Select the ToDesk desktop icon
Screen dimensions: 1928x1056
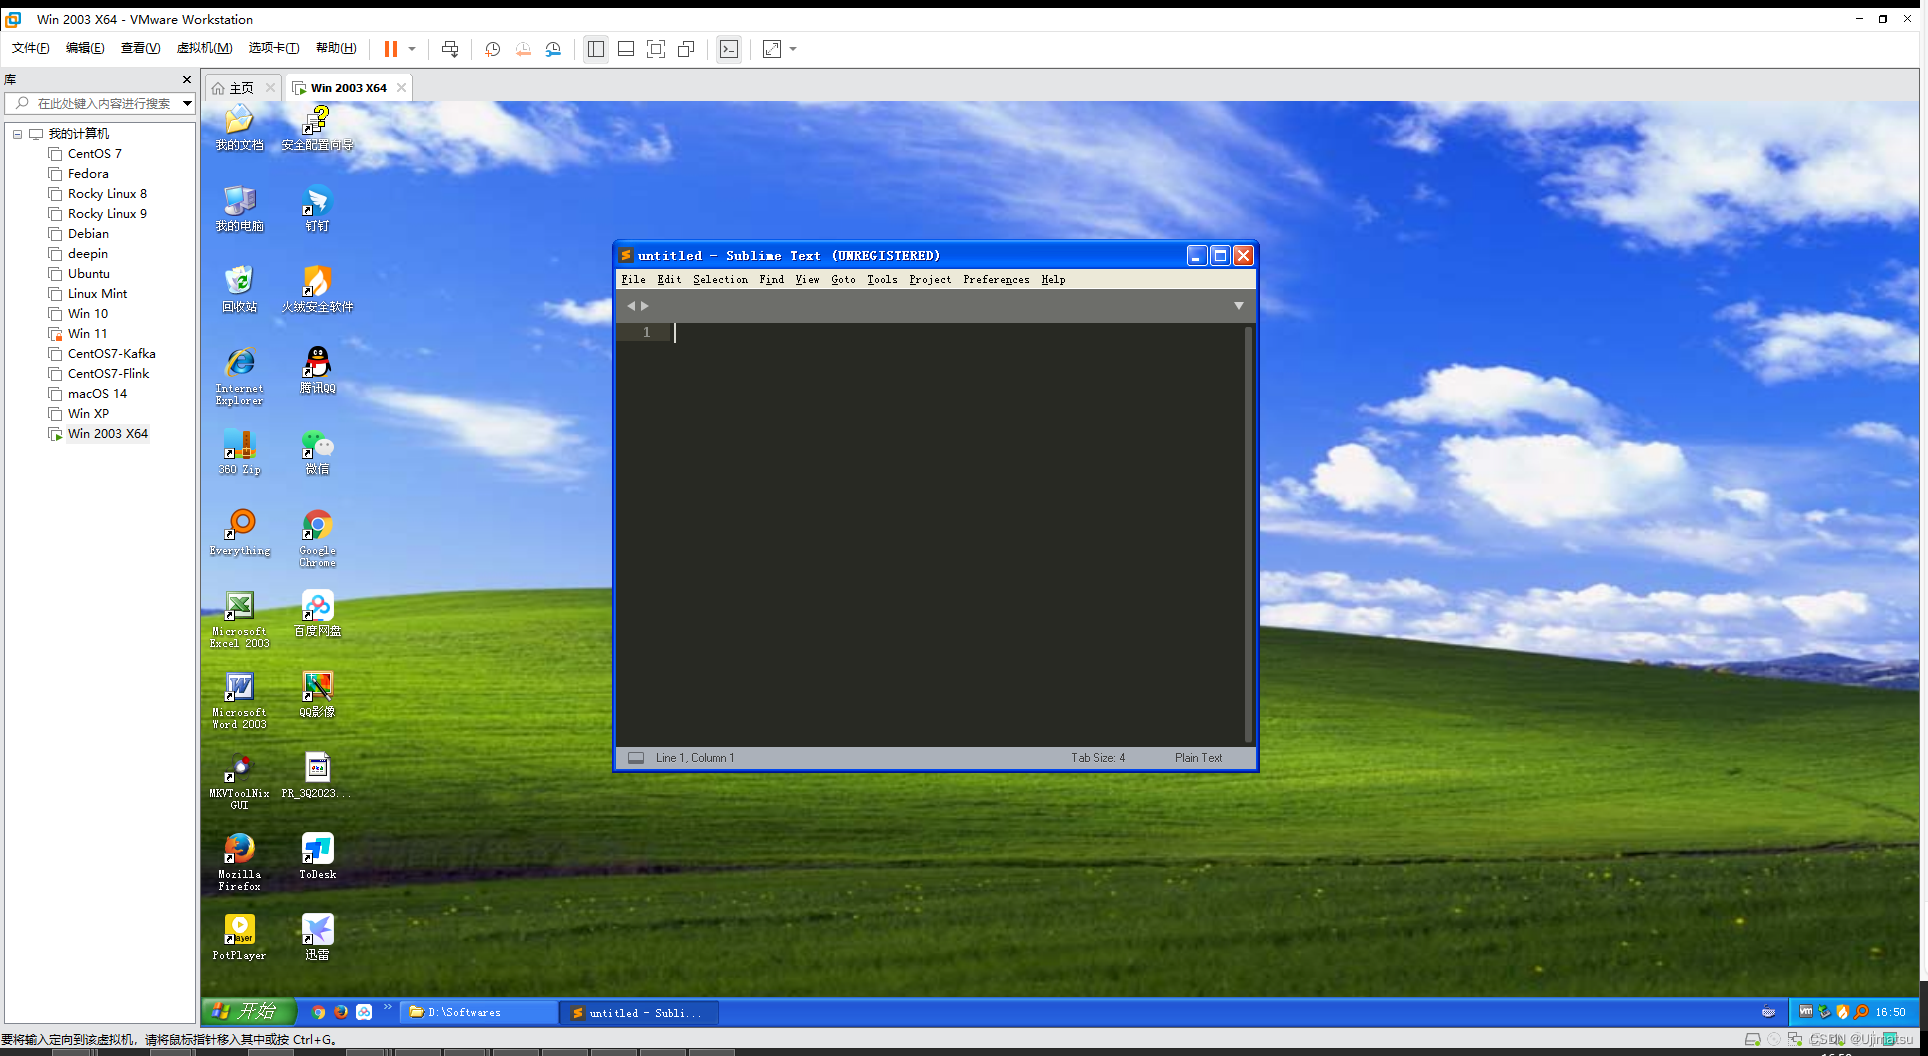317,856
